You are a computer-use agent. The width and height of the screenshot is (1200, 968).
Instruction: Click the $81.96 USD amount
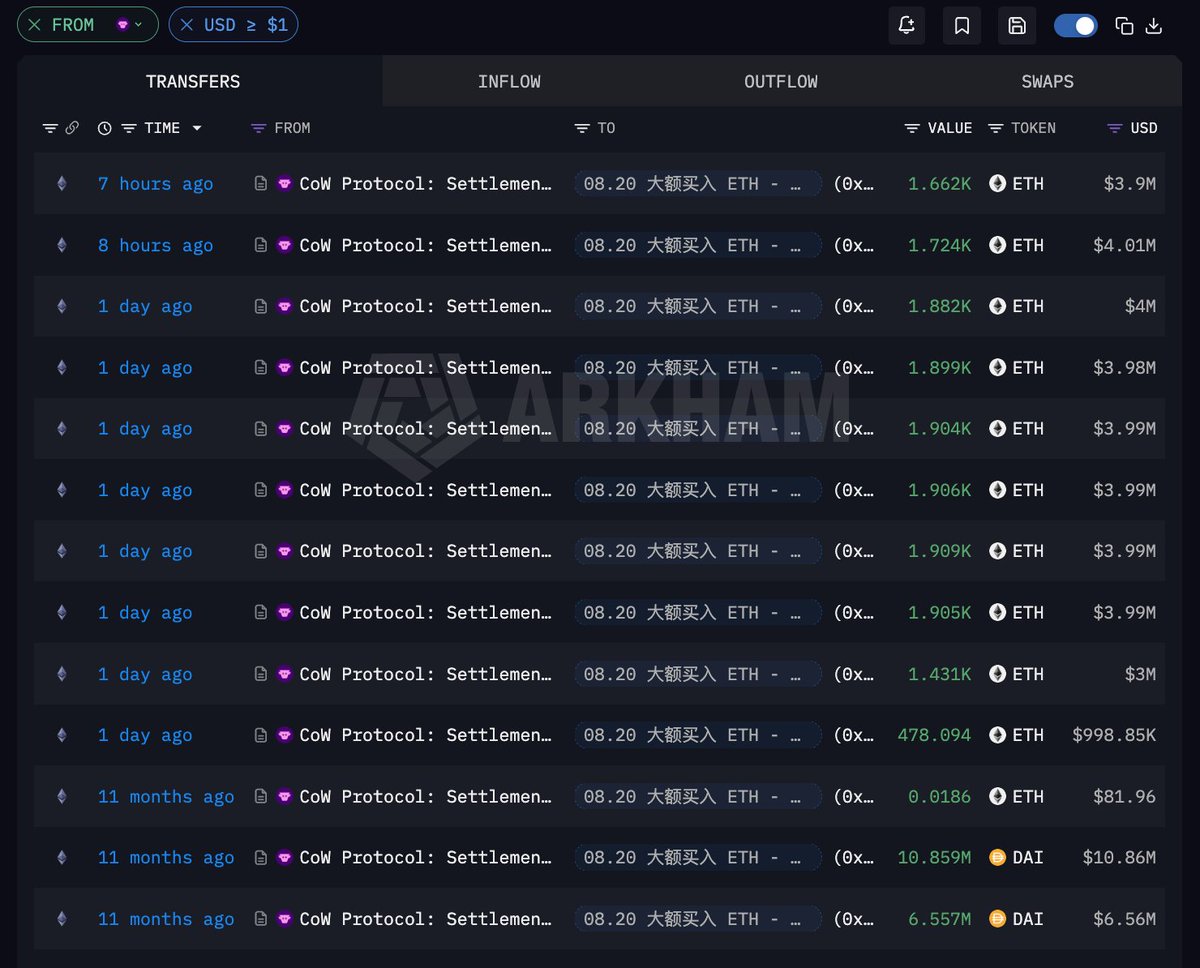coord(1125,796)
